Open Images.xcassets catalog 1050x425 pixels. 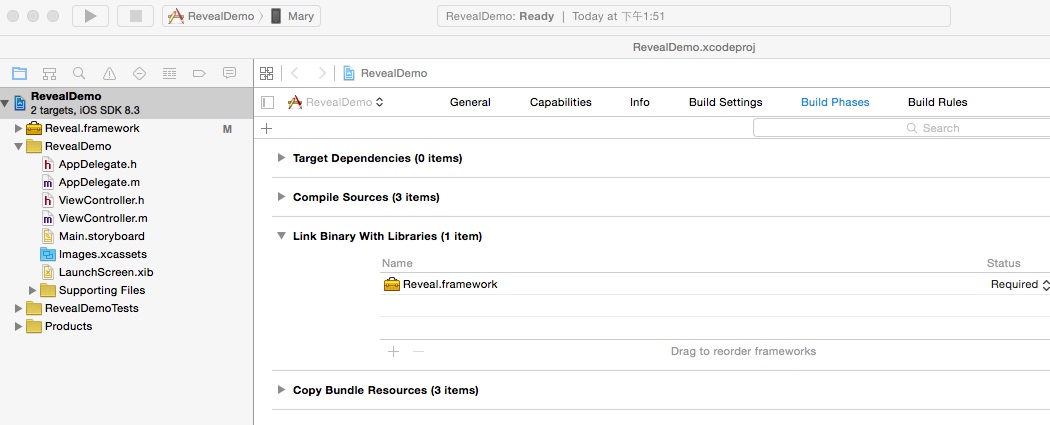pos(102,254)
